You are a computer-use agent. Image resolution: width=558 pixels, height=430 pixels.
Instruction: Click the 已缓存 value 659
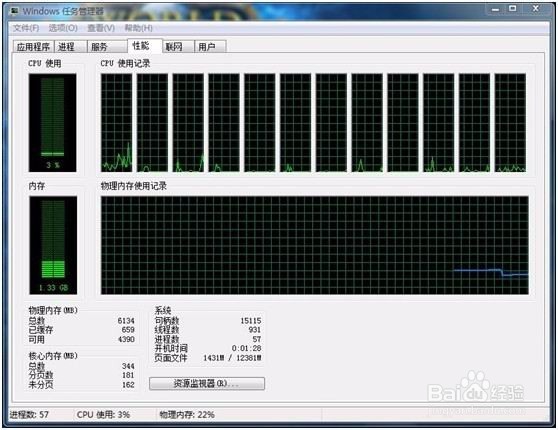128,330
